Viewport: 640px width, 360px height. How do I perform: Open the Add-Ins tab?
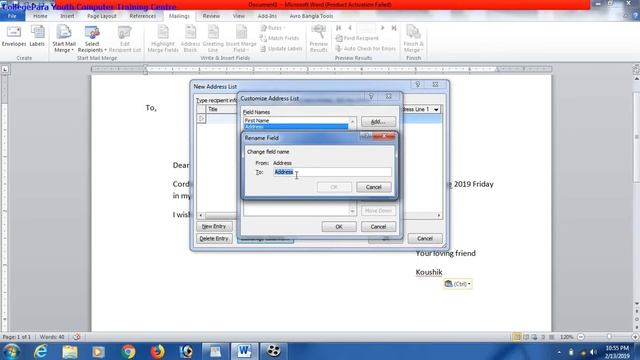point(267,16)
